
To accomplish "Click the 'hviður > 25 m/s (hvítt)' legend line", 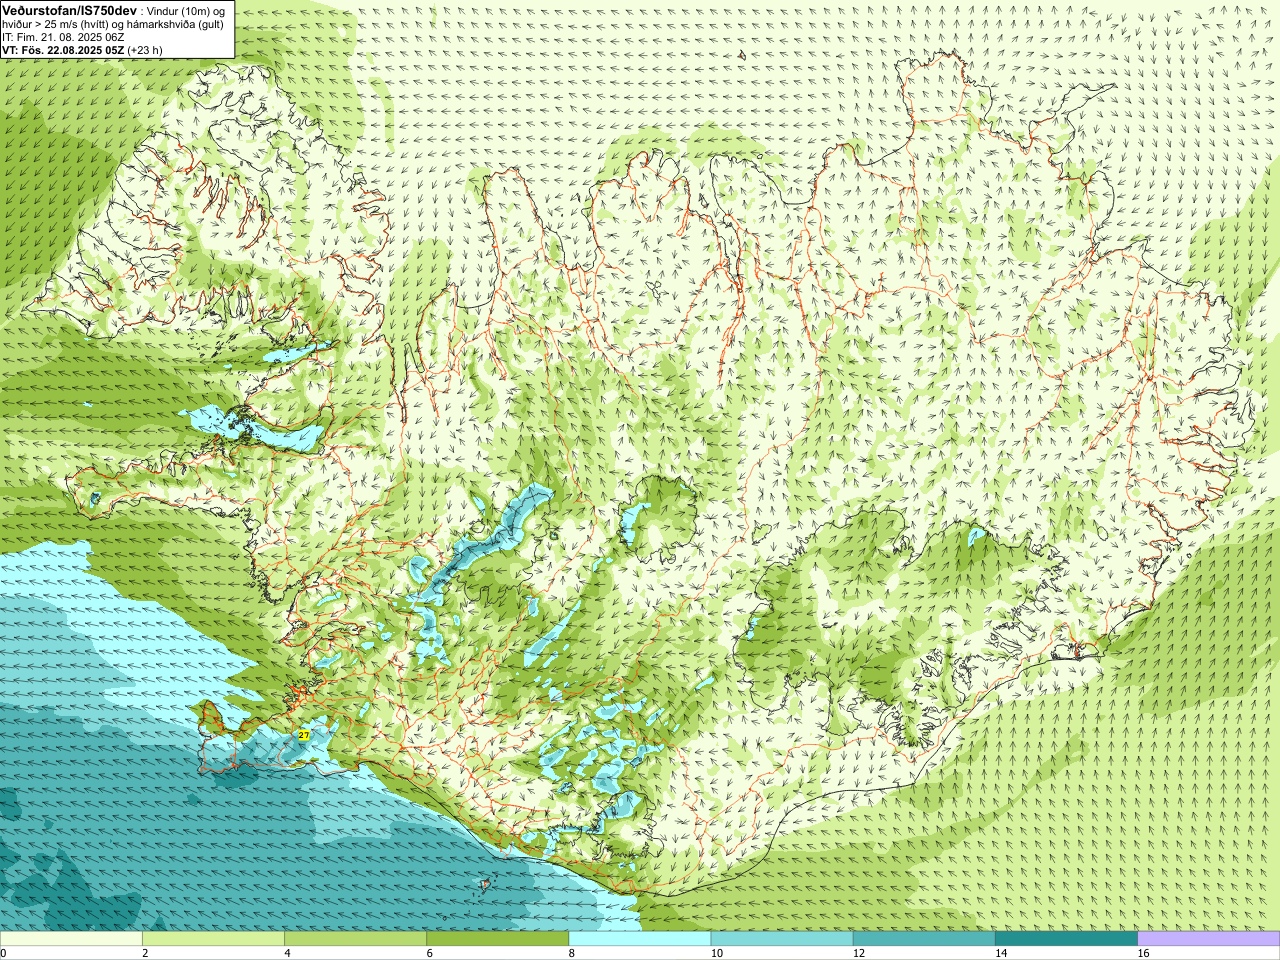I will pyautogui.click(x=113, y=24).
